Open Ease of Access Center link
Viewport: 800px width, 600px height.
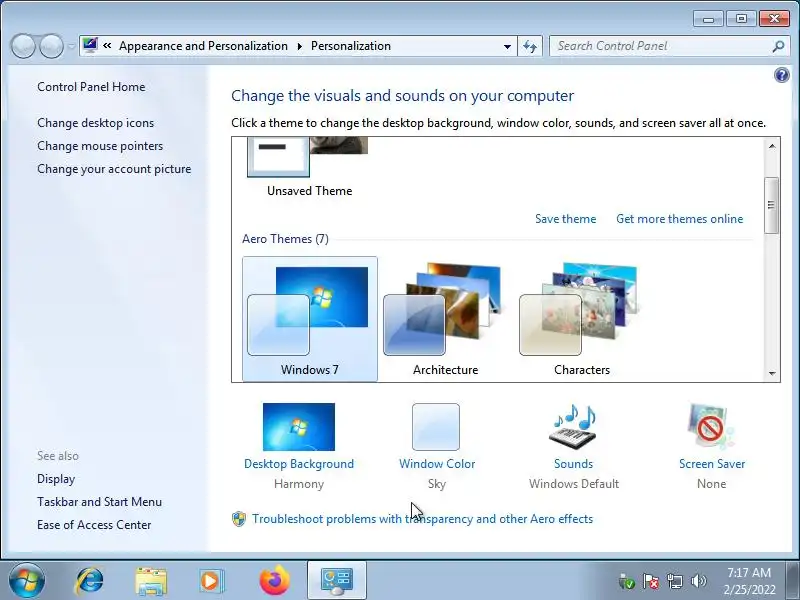94,525
